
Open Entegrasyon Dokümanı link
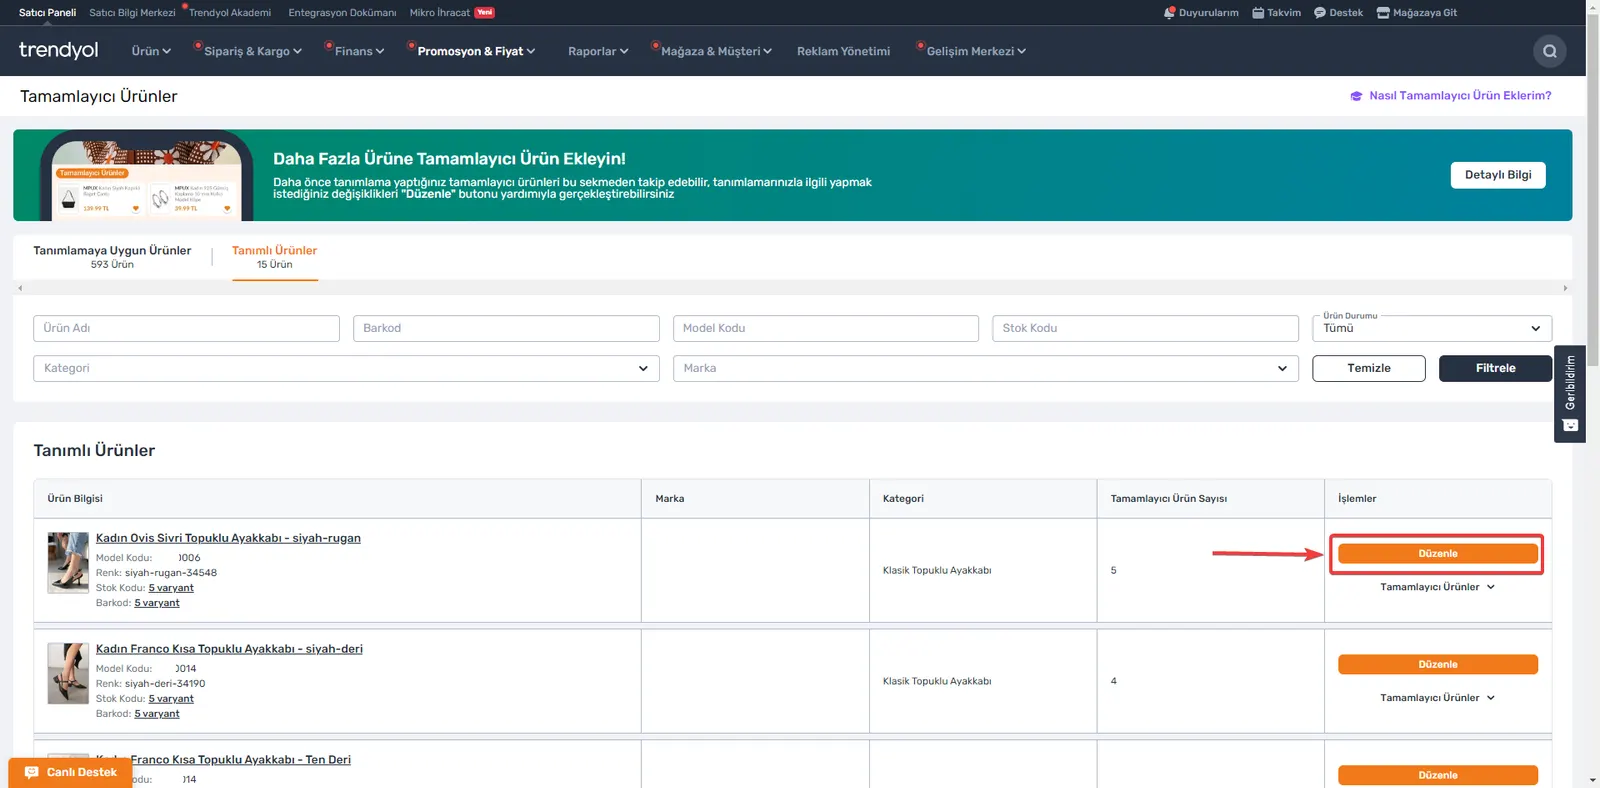[x=342, y=13]
